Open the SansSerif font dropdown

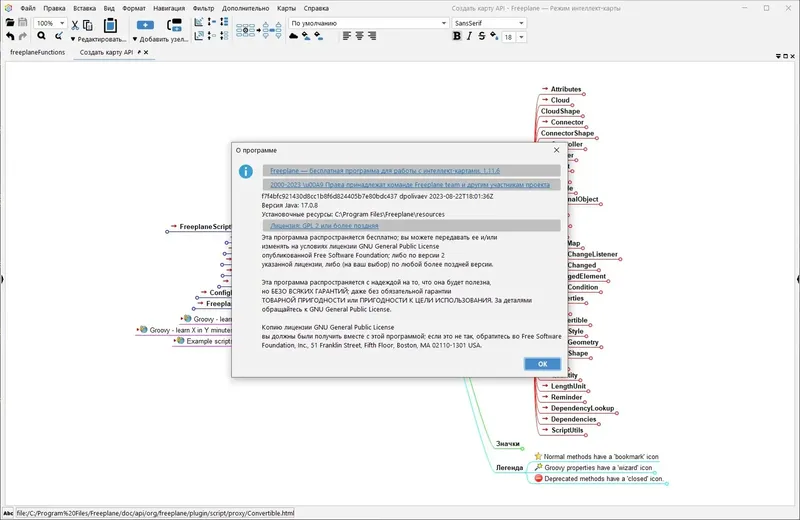tap(489, 23)
